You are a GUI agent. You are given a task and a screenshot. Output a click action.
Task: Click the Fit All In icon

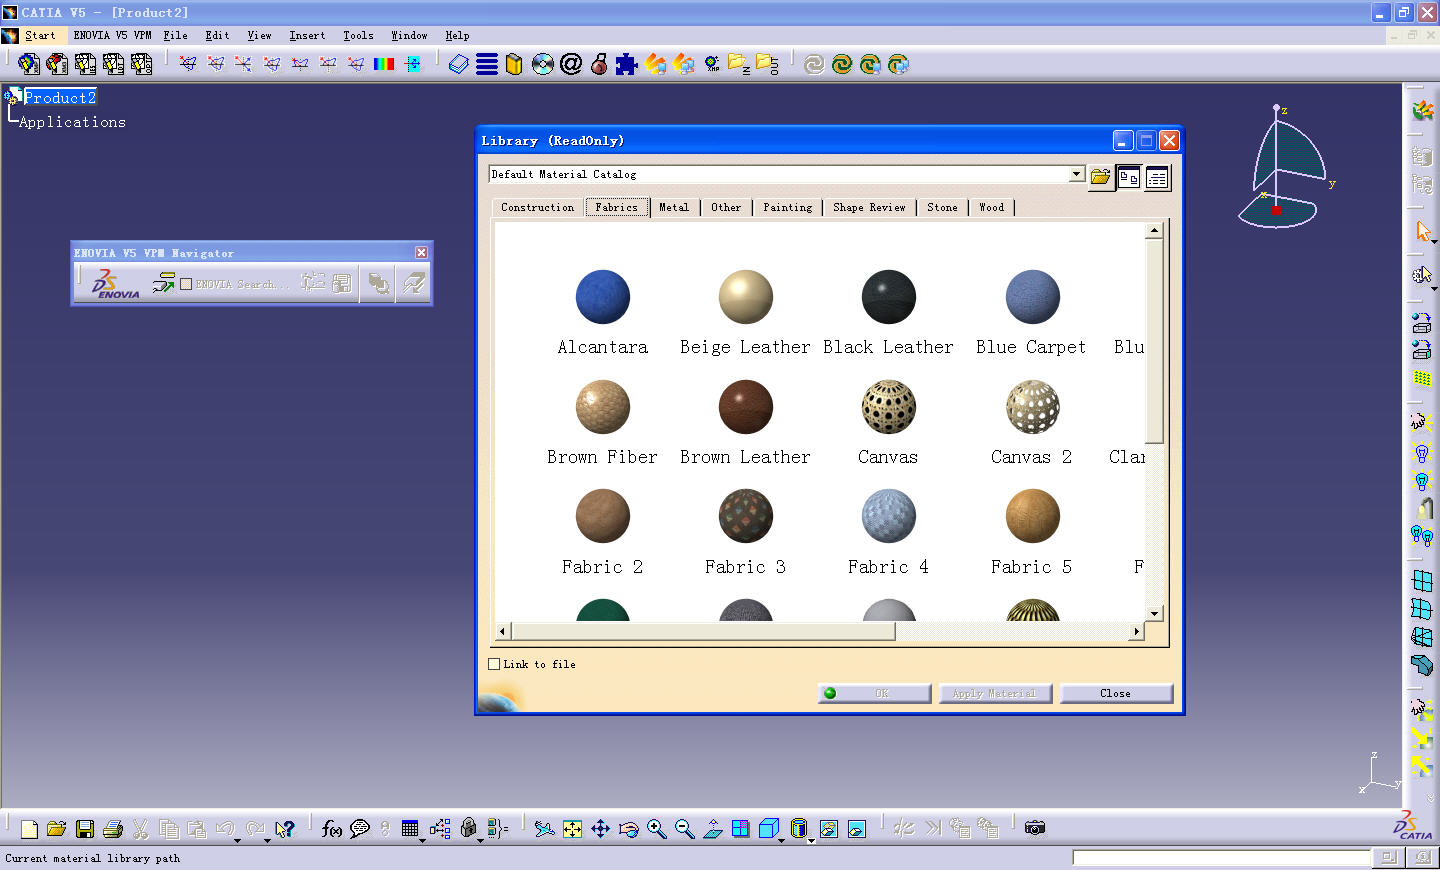(x=572, y=828)
